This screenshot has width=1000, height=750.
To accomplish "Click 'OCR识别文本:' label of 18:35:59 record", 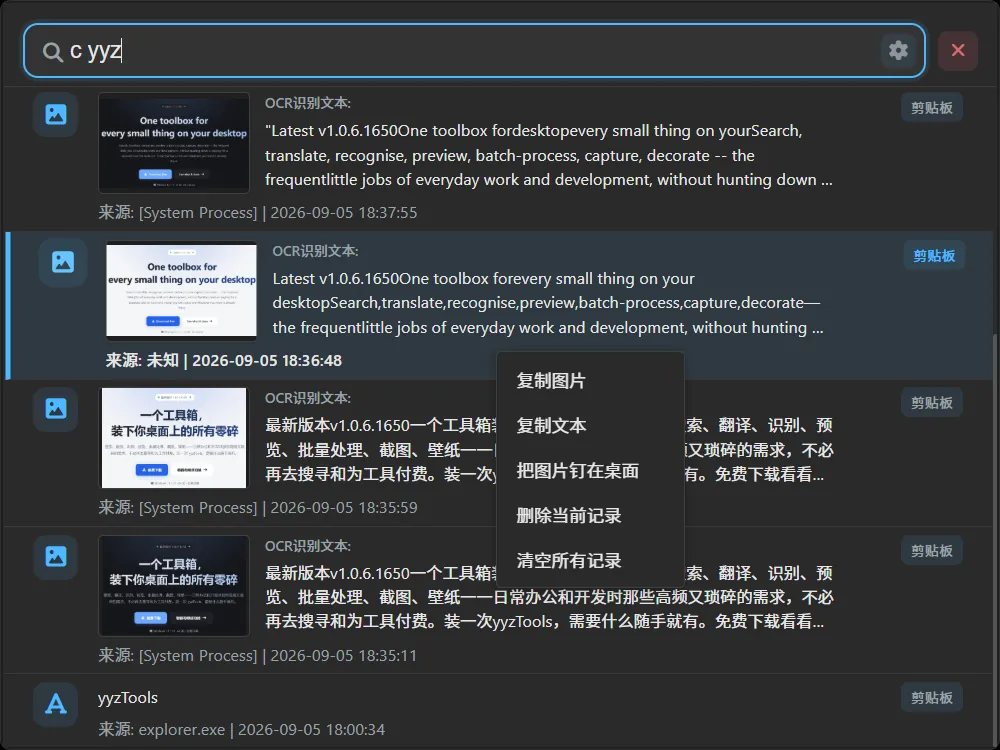I will (x=307, y=398).
